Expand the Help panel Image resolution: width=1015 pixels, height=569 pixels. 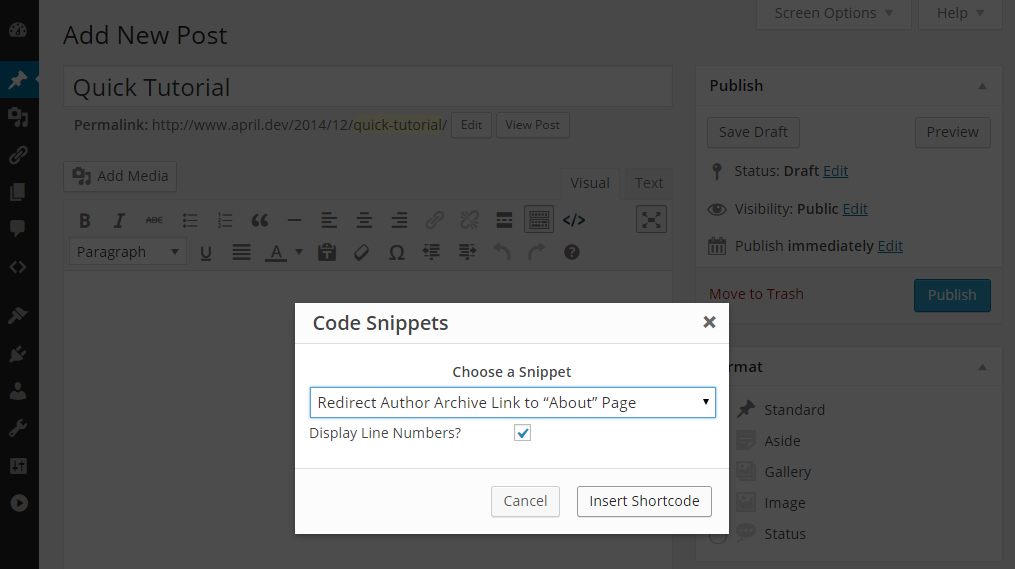pyautogui.click(x=961, y=14)
